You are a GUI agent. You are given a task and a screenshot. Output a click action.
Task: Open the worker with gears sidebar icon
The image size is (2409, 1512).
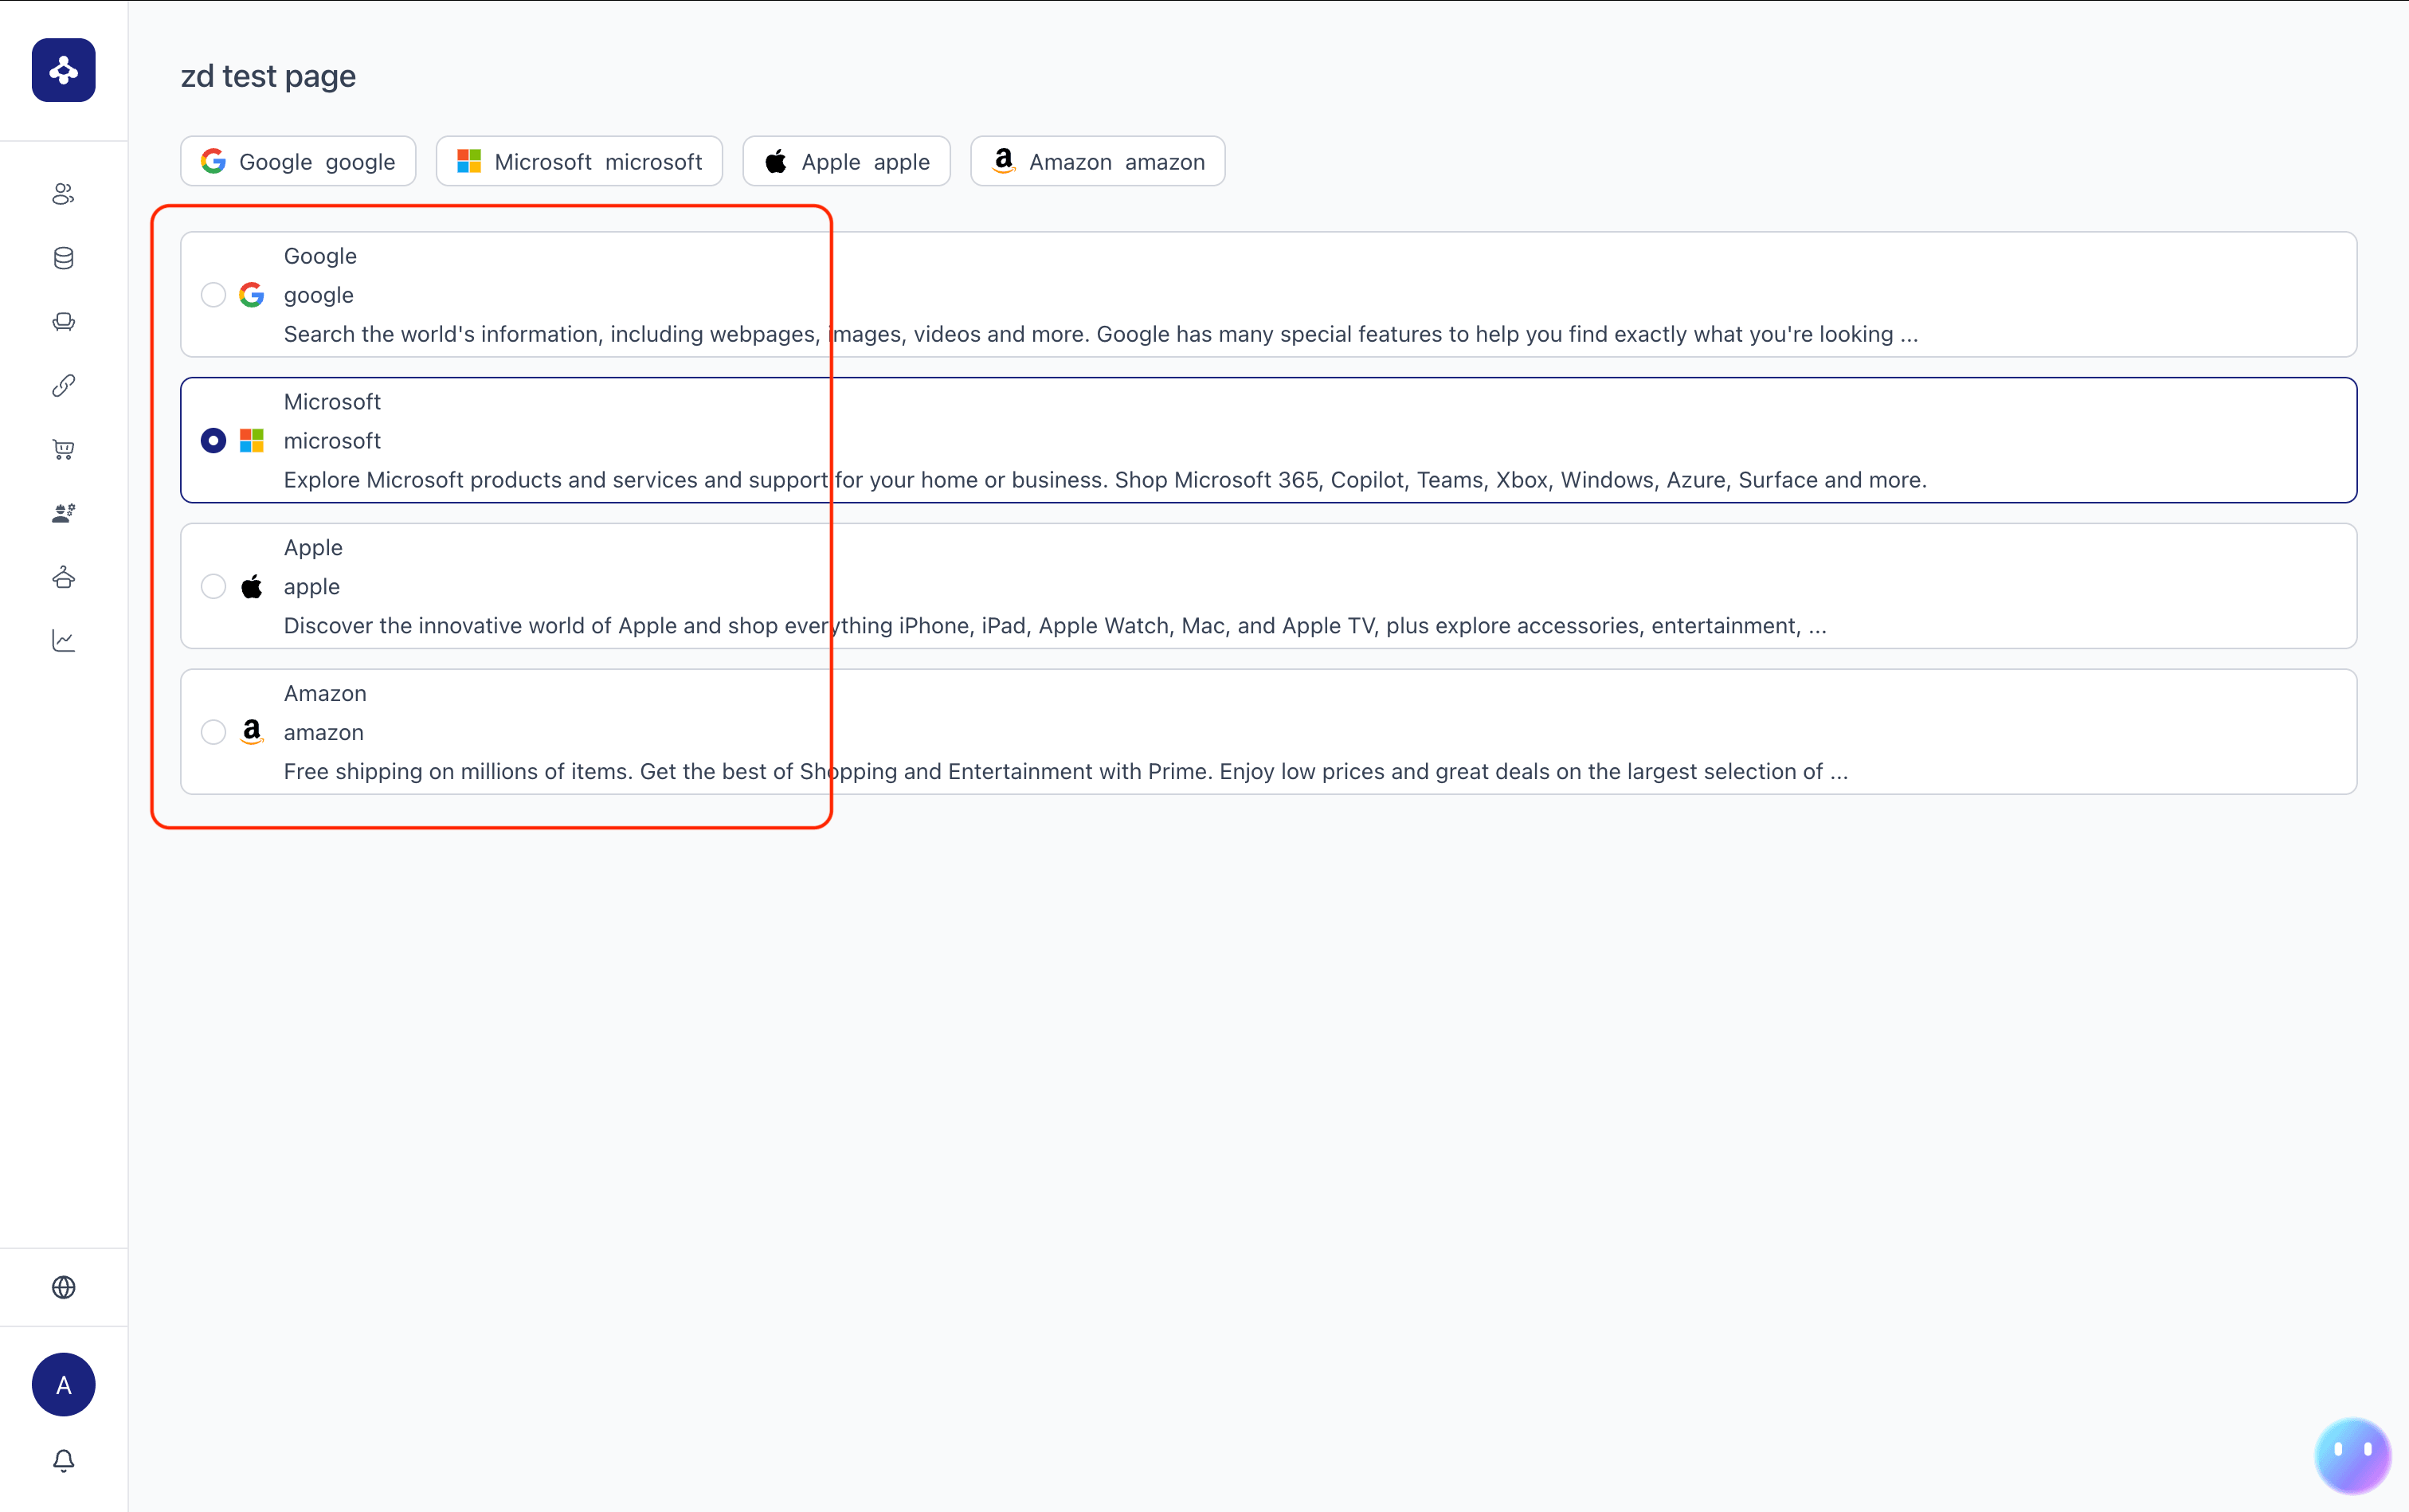(x=64, y=513)
